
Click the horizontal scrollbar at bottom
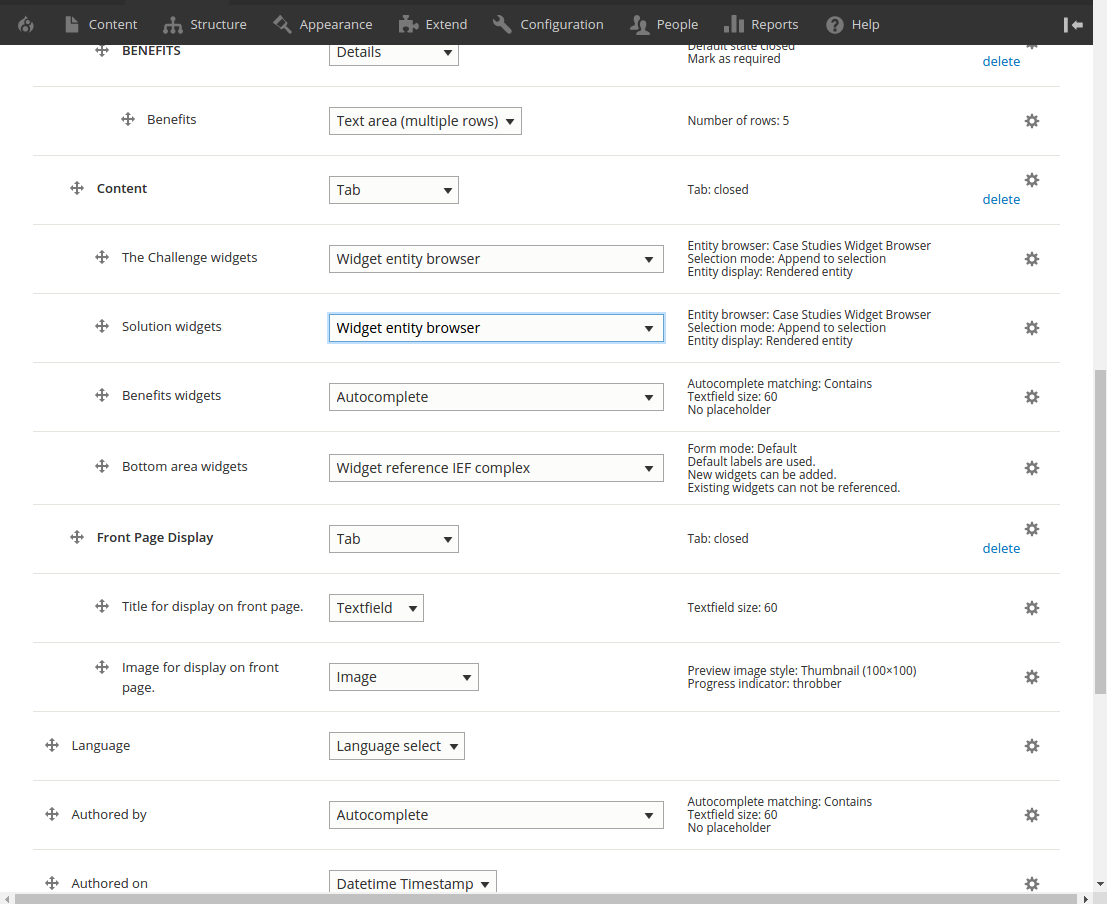click(546, 898)
